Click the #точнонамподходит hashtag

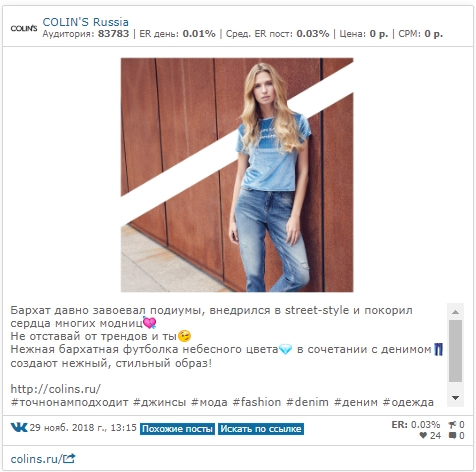(69, 402)
